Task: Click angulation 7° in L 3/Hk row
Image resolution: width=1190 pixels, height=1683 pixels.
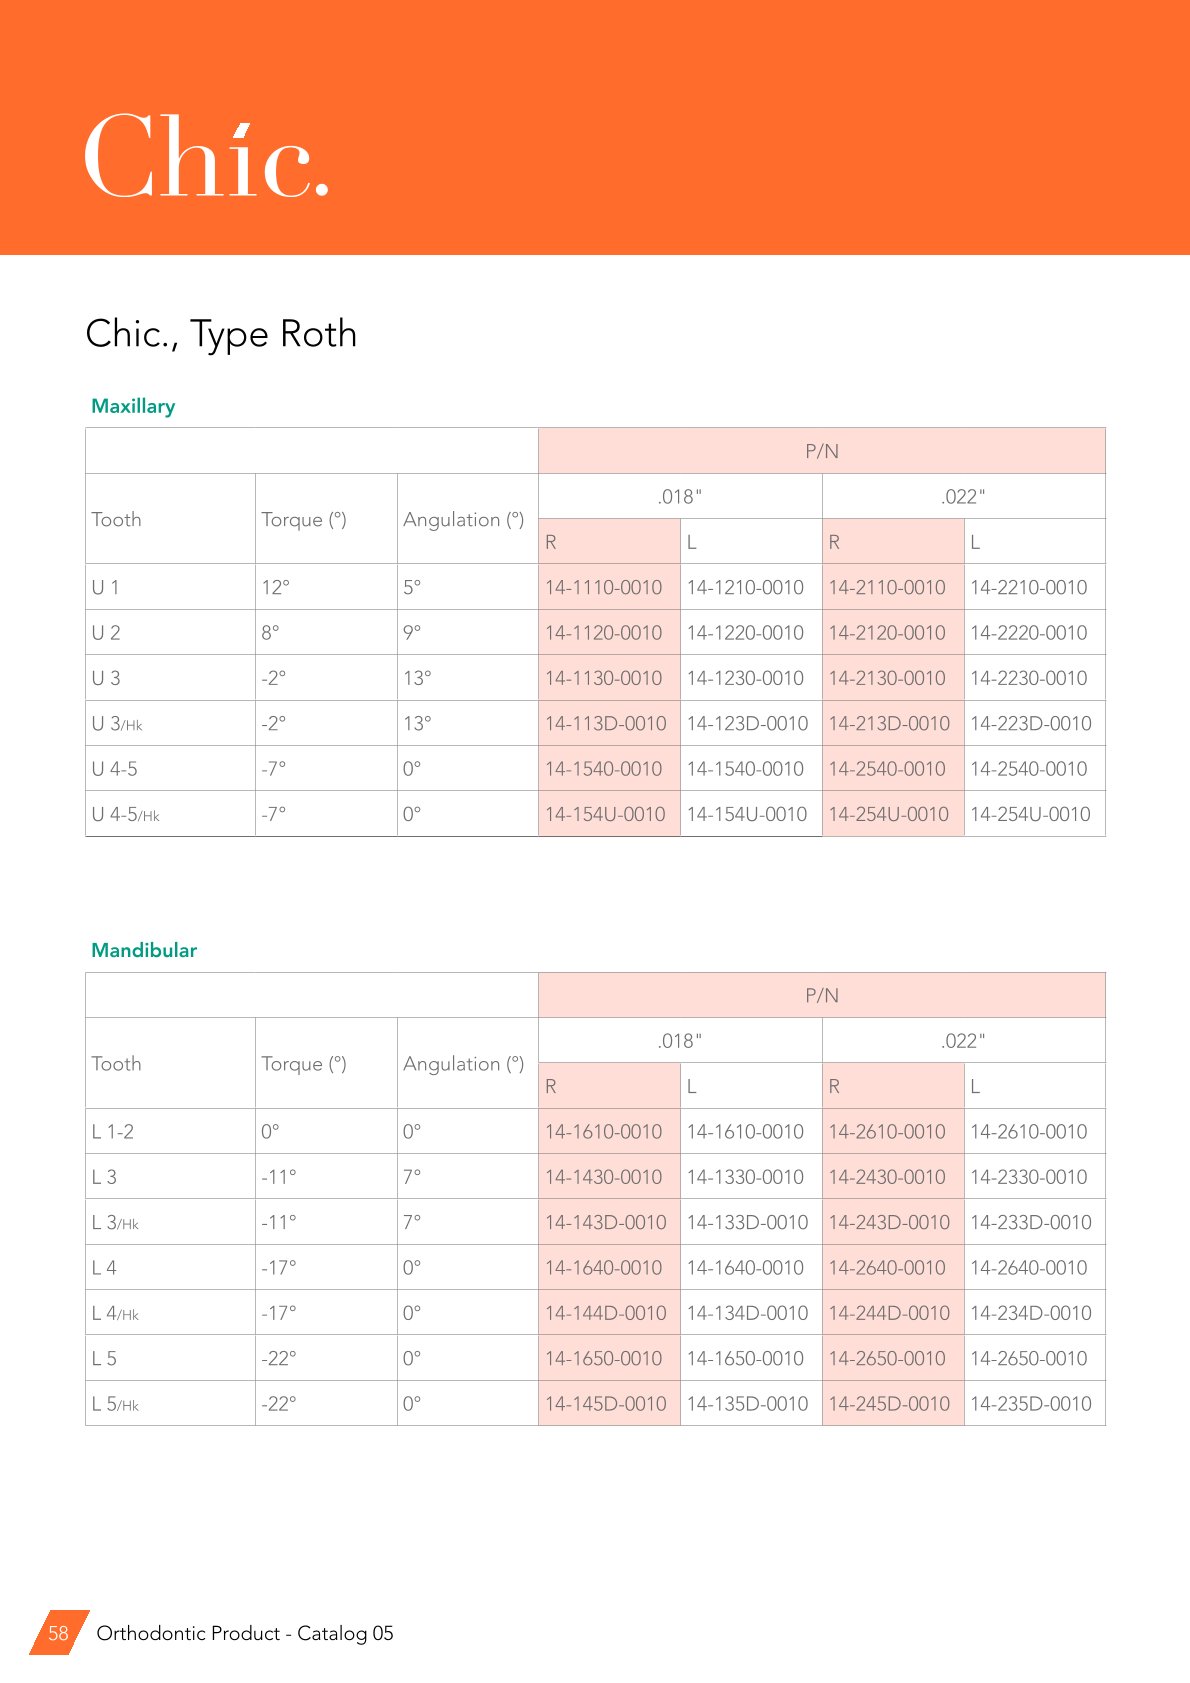Action: 412,1222
